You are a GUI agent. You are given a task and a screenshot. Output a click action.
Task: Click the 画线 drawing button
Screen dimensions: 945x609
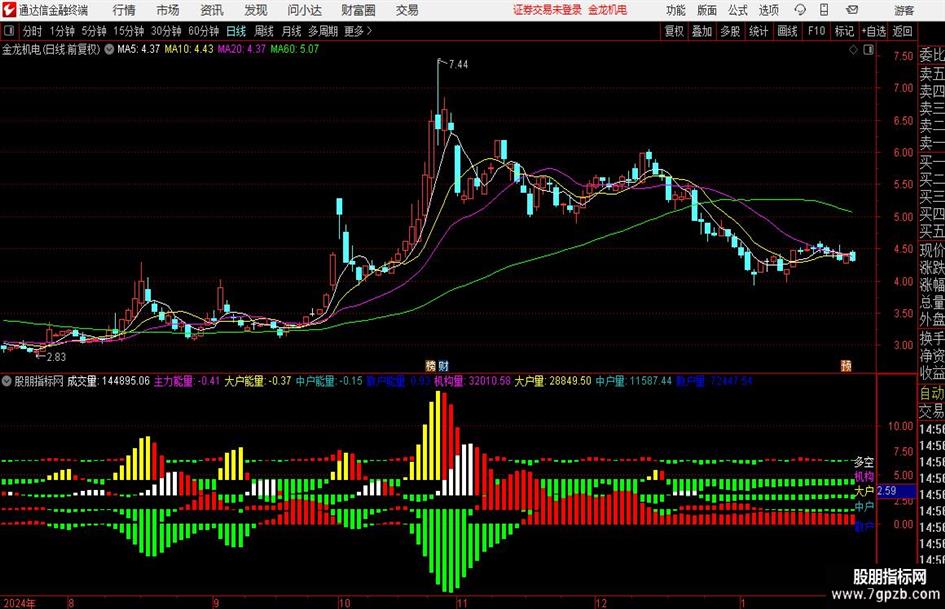click(x=788, y=31)
